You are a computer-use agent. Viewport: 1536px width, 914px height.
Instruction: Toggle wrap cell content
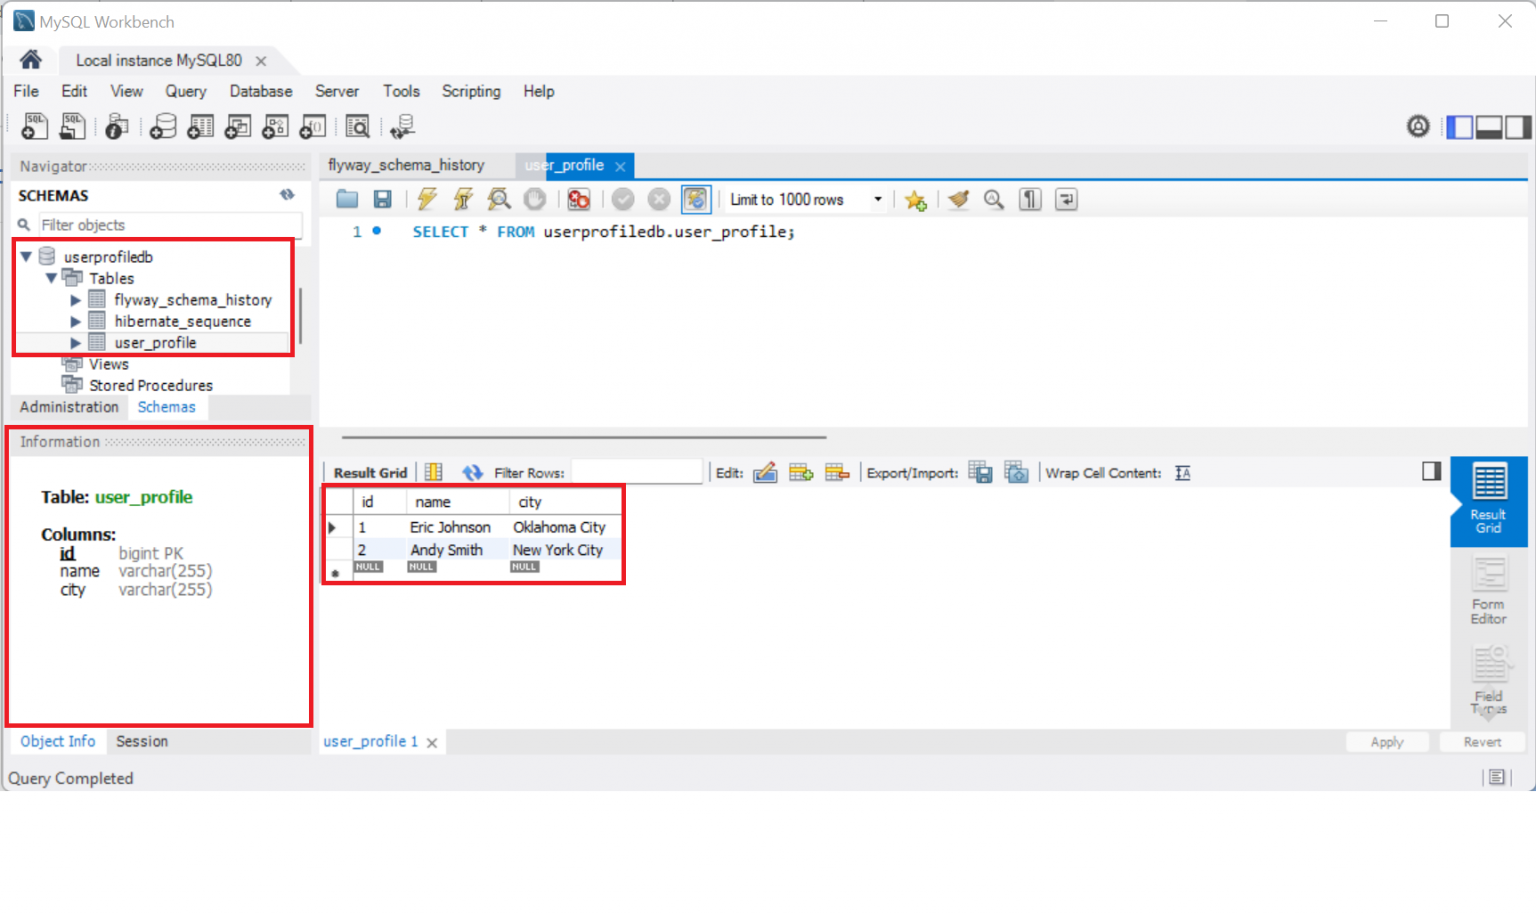tap(1183, 473)
